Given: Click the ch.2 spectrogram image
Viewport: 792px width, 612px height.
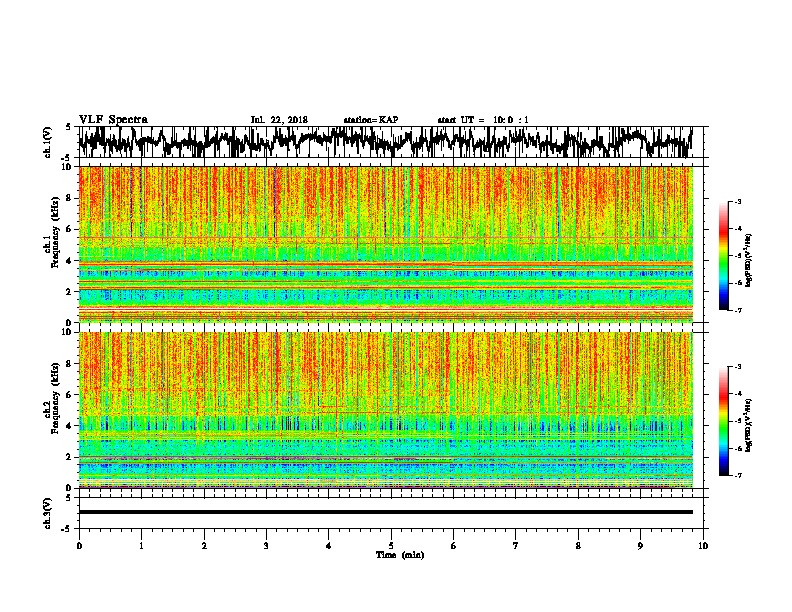Looking at the screenshot, I should click(x=386, y=410).
